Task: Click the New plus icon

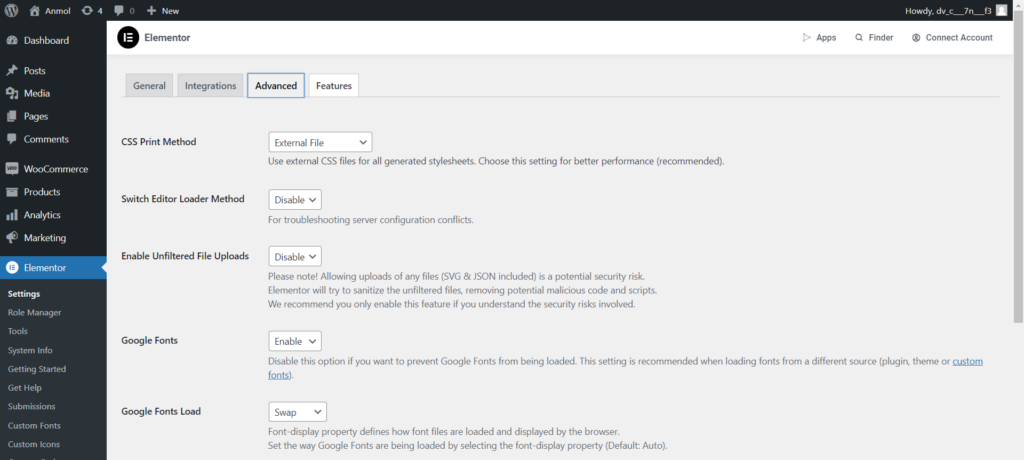Action: 151,10
